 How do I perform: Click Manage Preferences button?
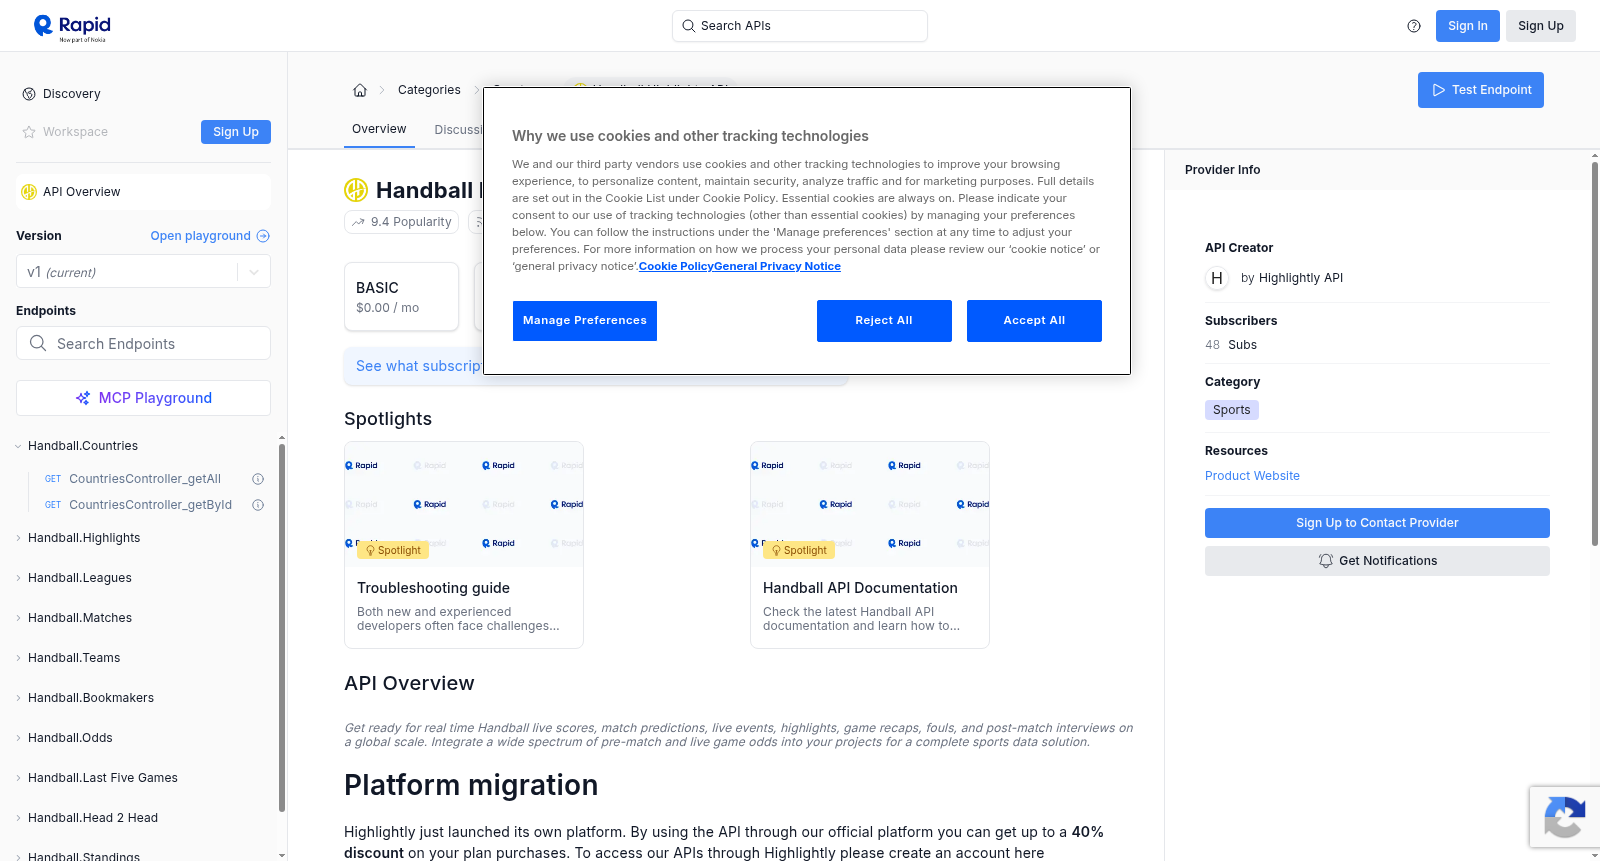pos(585,321)
